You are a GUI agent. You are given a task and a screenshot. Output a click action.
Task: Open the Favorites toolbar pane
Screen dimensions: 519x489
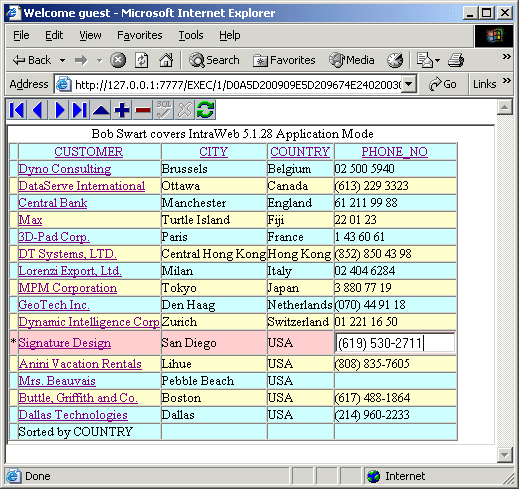[x=284, y=60]
